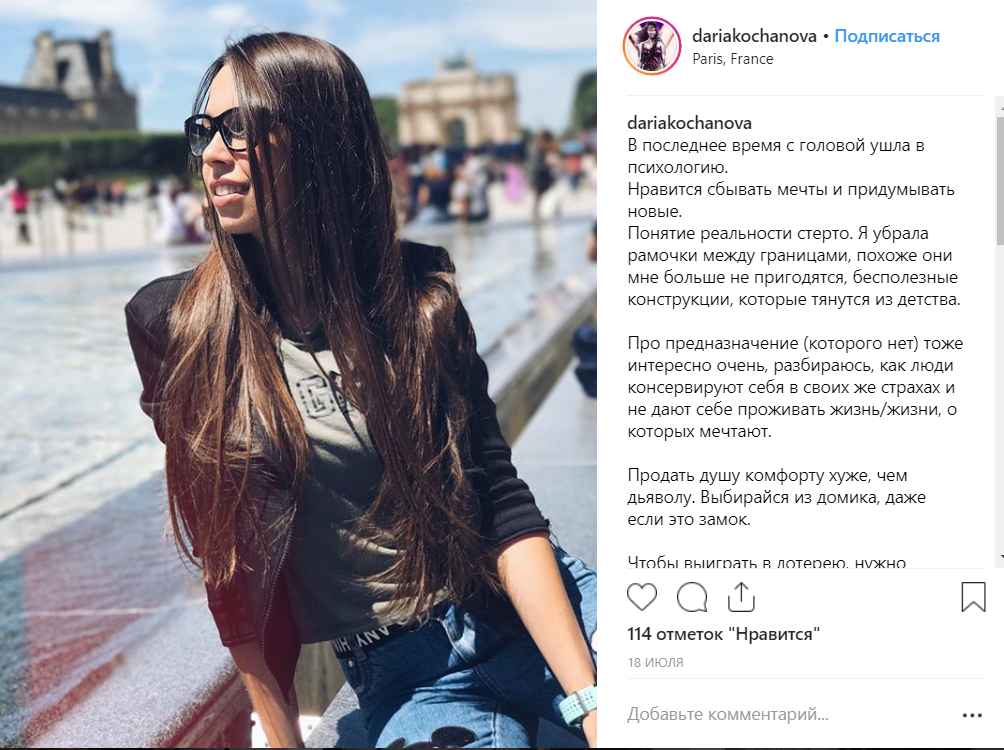Click the sunglasses on the woman's face
This screenshot has height=750, width=1004.
pyautogui.click(x=217, y=133)
